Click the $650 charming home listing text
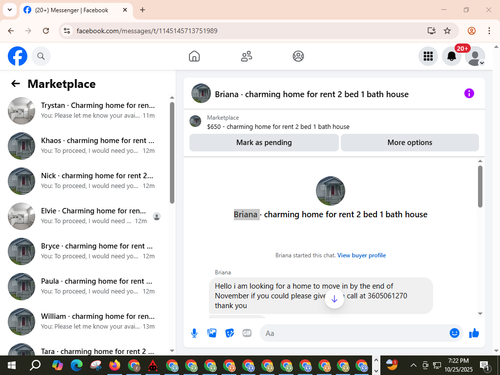The width and height of the screenshot is (500, 375). click(278, 127)
